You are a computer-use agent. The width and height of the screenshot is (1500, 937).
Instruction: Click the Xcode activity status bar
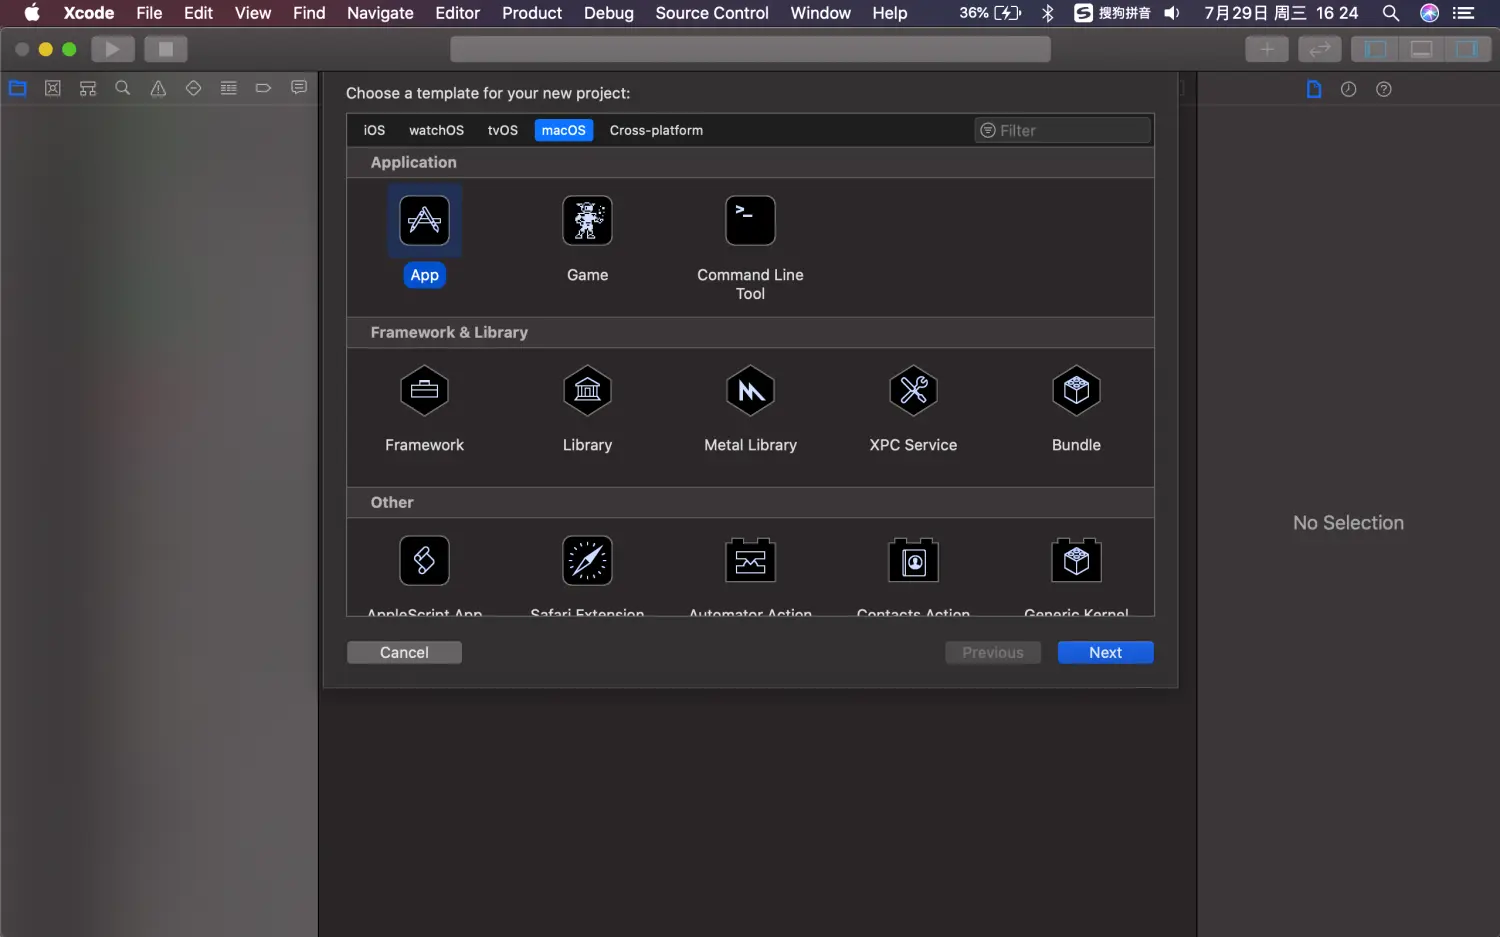tap(750, 49)
